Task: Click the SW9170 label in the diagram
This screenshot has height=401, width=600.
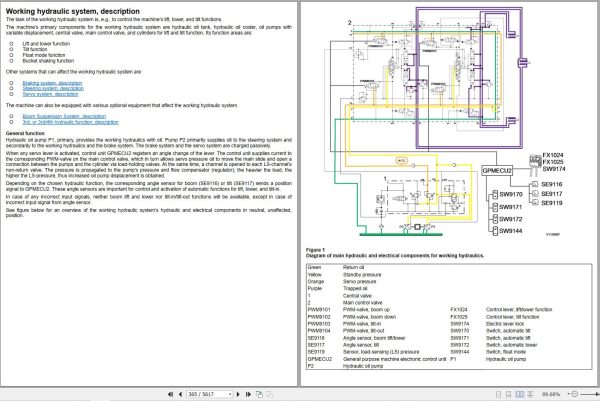Action: [x=510, y=194]
